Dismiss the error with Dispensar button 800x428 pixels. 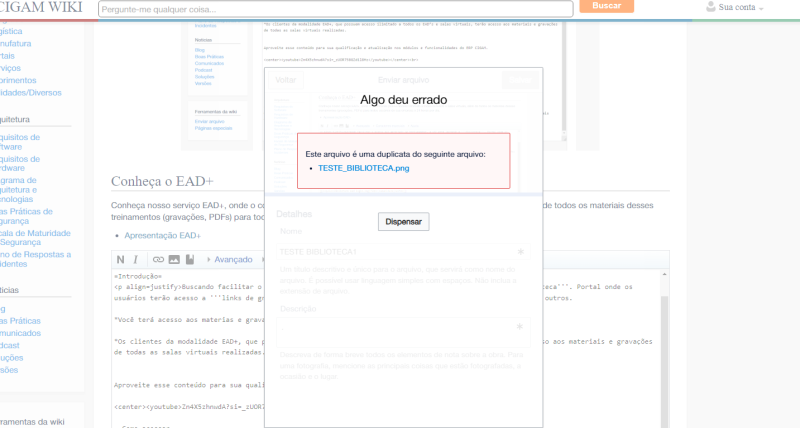pos(403,221)
